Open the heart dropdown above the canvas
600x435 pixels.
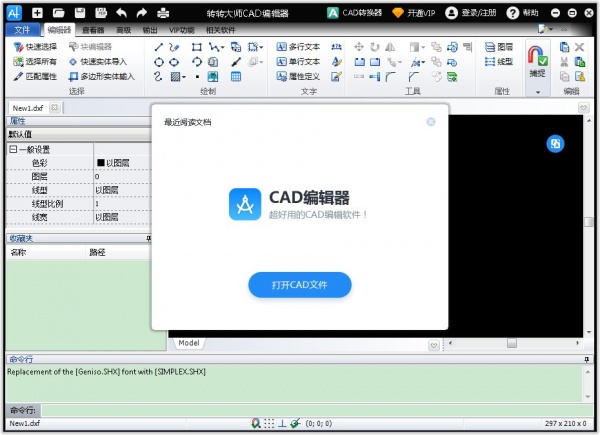[x=583, y=108]
